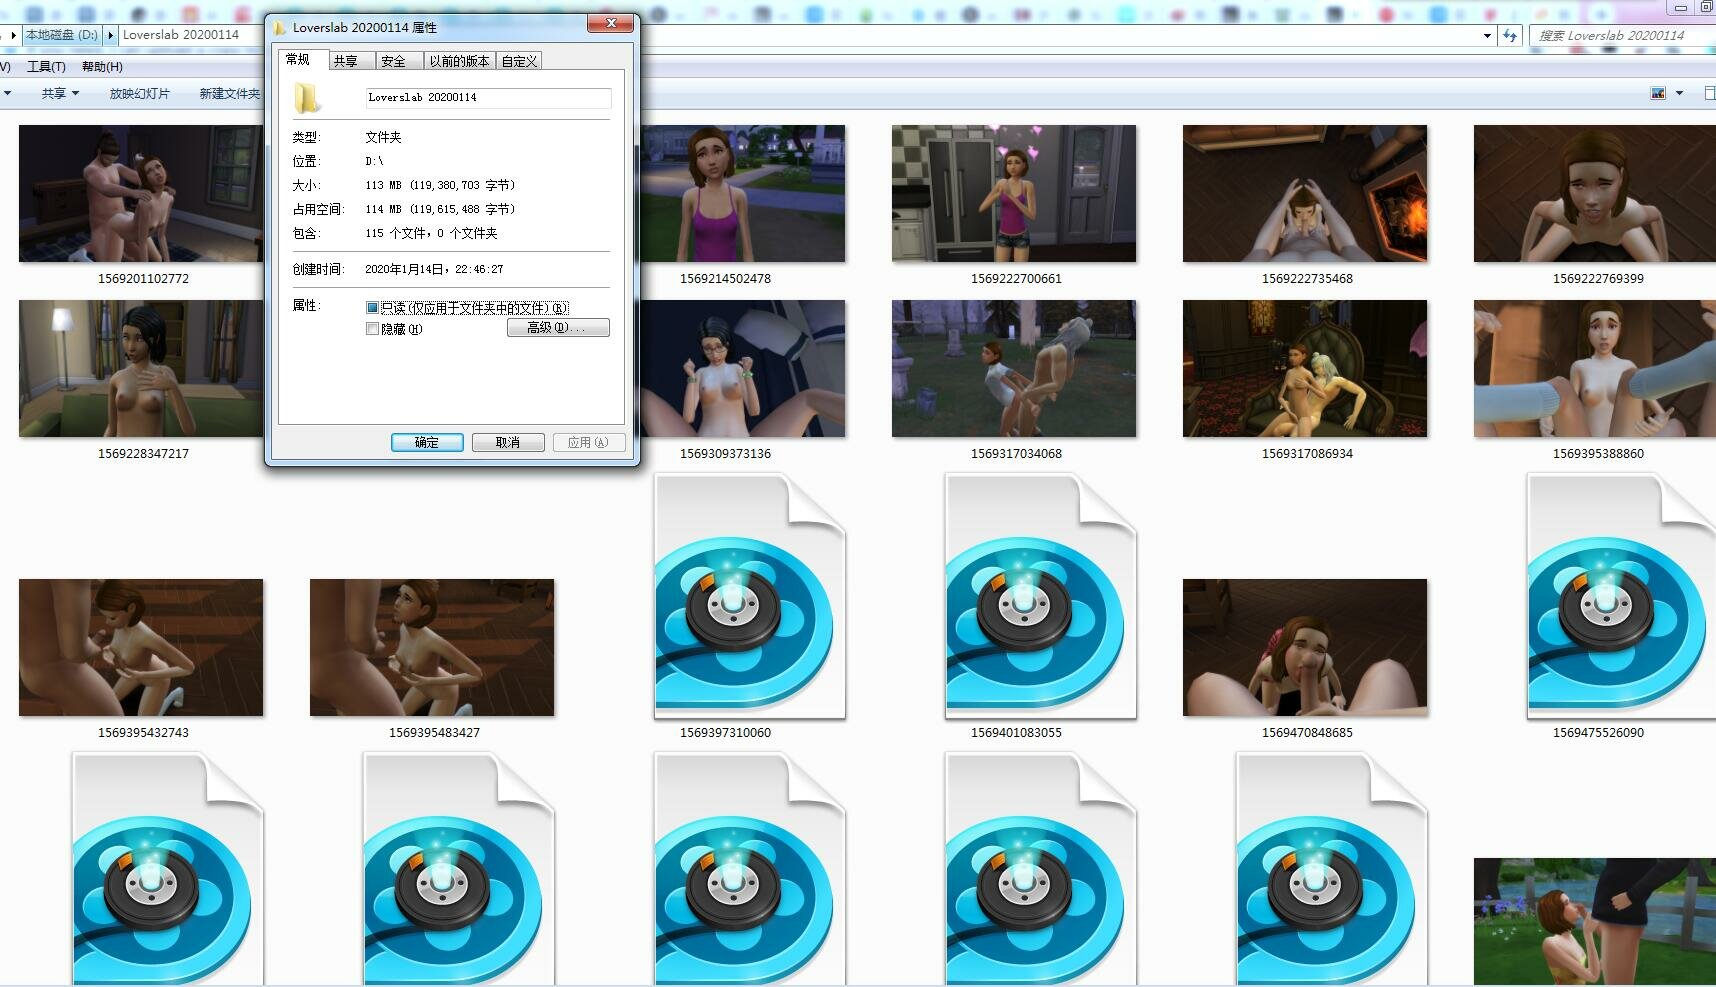This screenshot has height=987, width=1716.
Task: Select video file icon 1569401083055
Action: [x=1041, y=596]
